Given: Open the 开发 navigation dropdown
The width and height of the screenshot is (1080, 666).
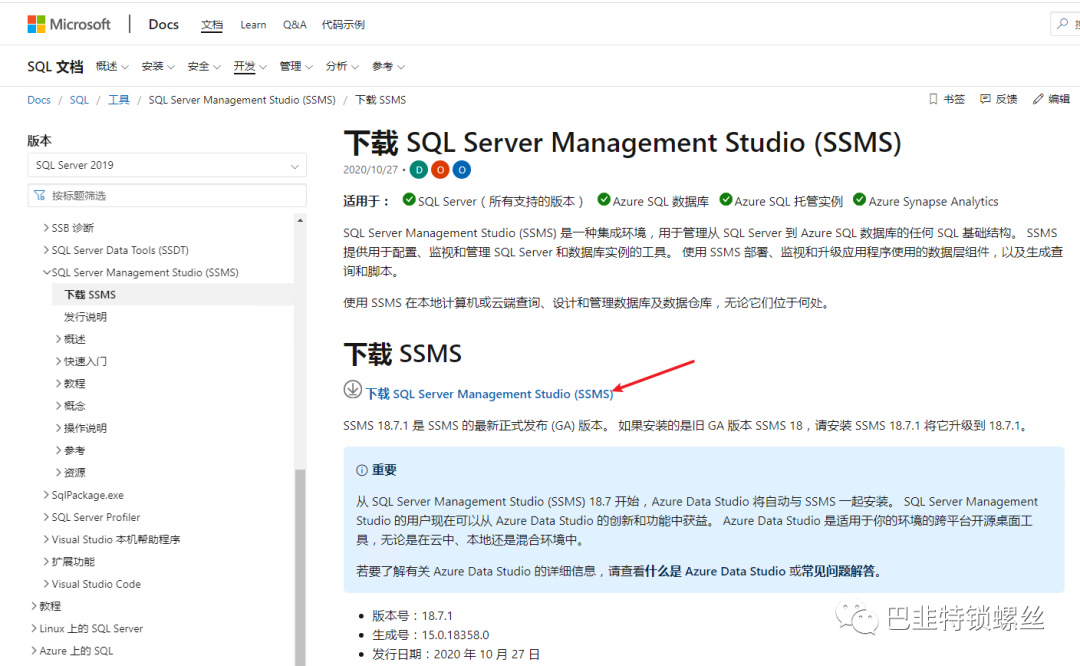Looking at the screenshot, I should click(x=250, y=66).
